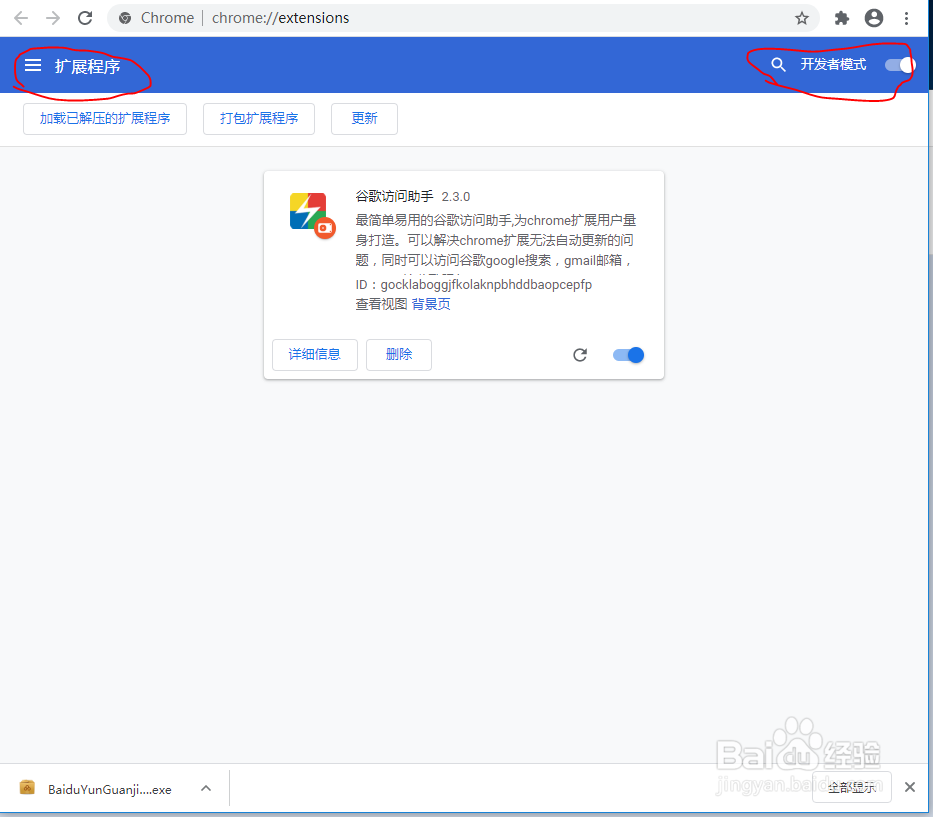Click 更新 button
The height and width of the screenshot is (817, 933).
[364, 118]
